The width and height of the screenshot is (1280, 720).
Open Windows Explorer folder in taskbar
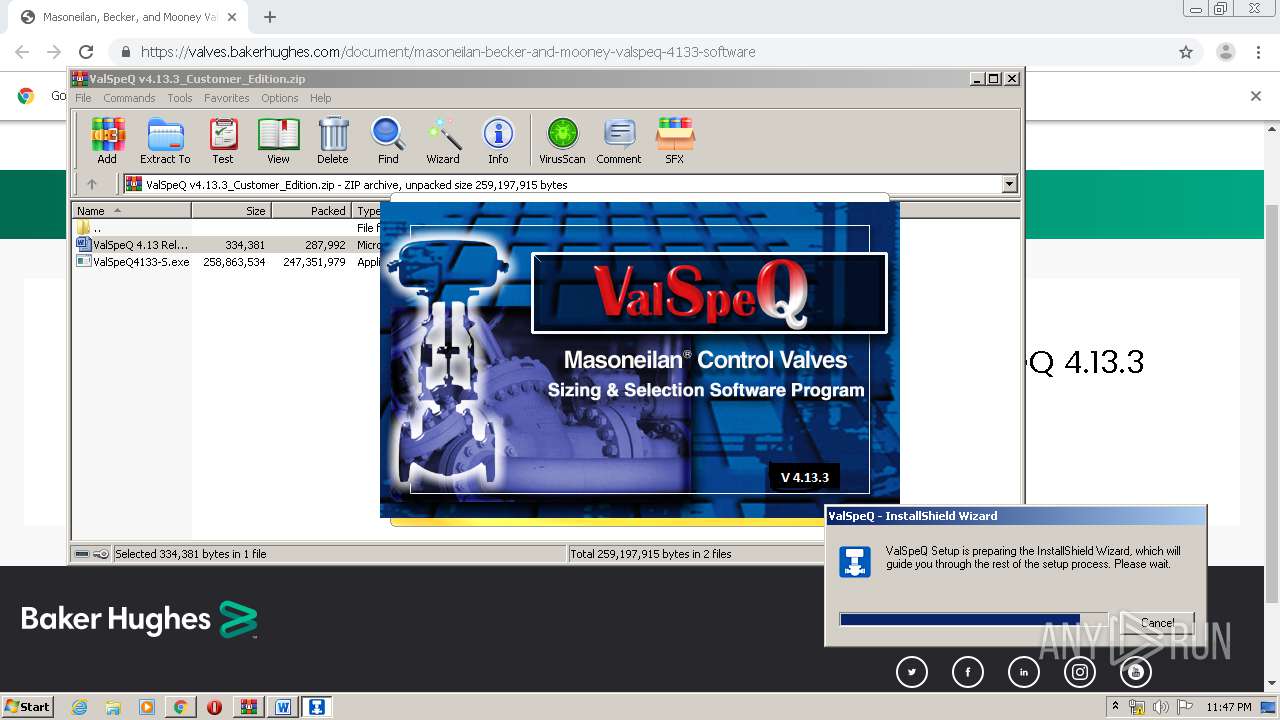[113, 707]
